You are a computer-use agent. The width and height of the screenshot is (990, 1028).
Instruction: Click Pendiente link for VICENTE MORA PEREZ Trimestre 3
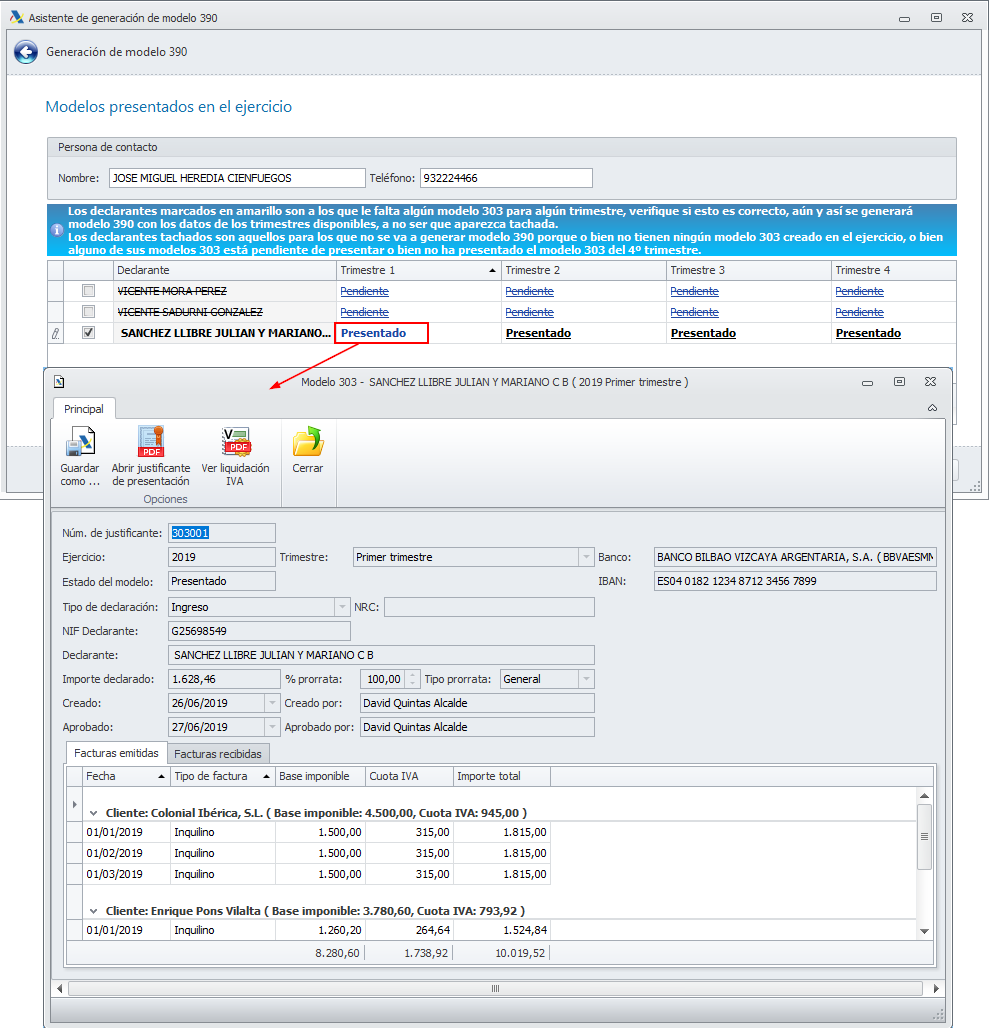[694, 291]
